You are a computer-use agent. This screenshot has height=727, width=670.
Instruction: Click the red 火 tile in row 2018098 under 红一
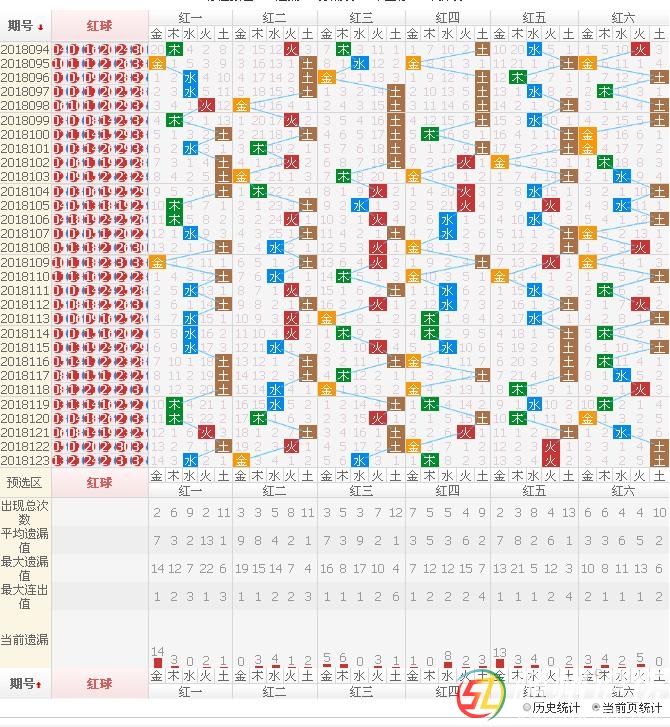coord(206,106)
